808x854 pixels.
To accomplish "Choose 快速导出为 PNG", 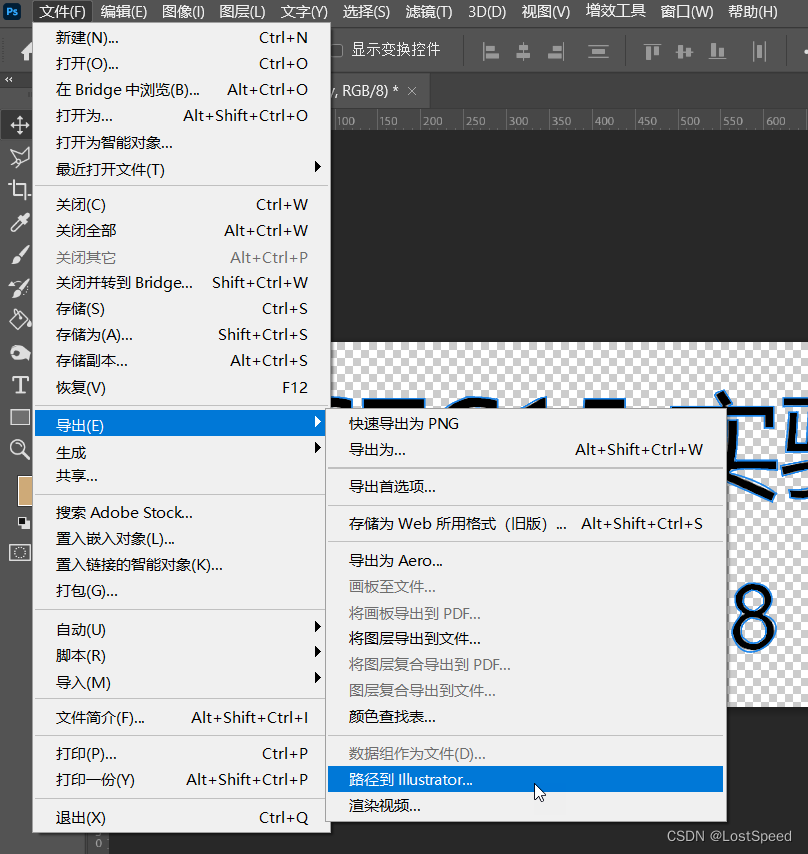I will [x=525, y=423].
